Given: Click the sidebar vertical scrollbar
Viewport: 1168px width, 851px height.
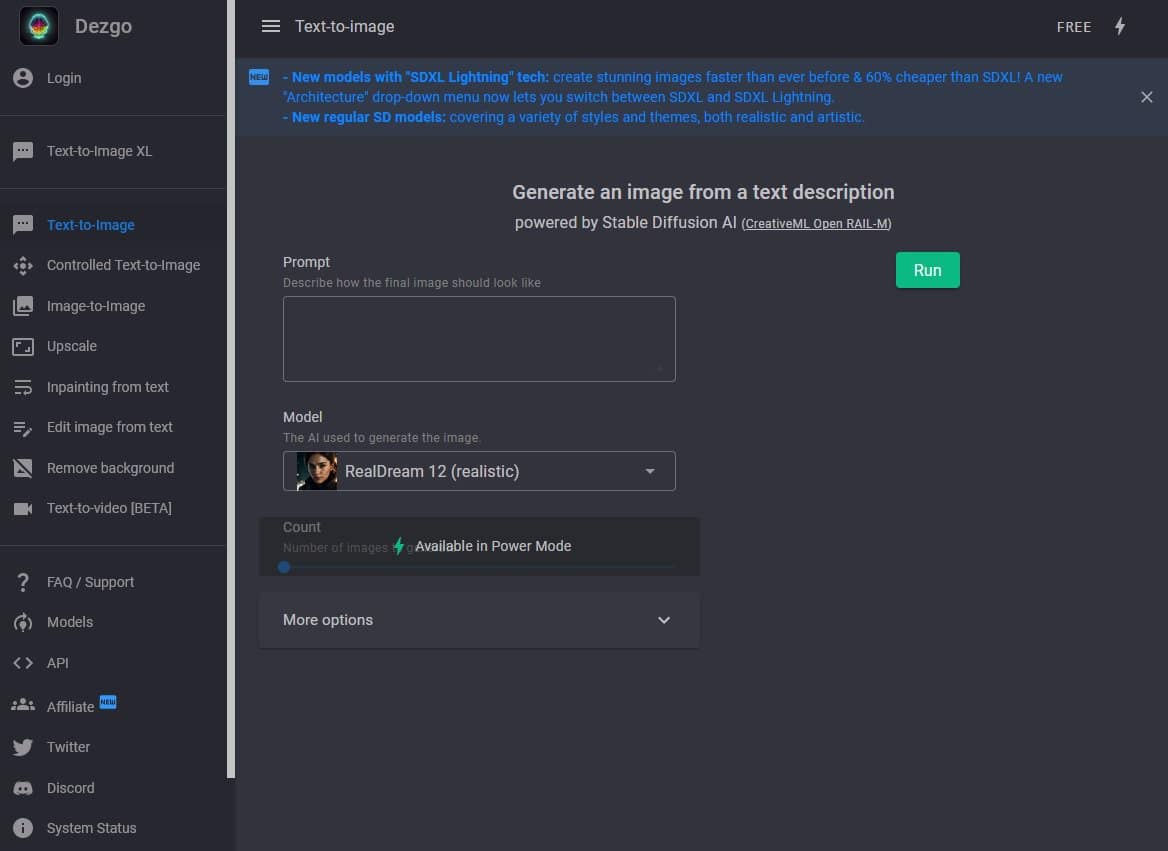Looking at the screenshot, I should [231, 389].
